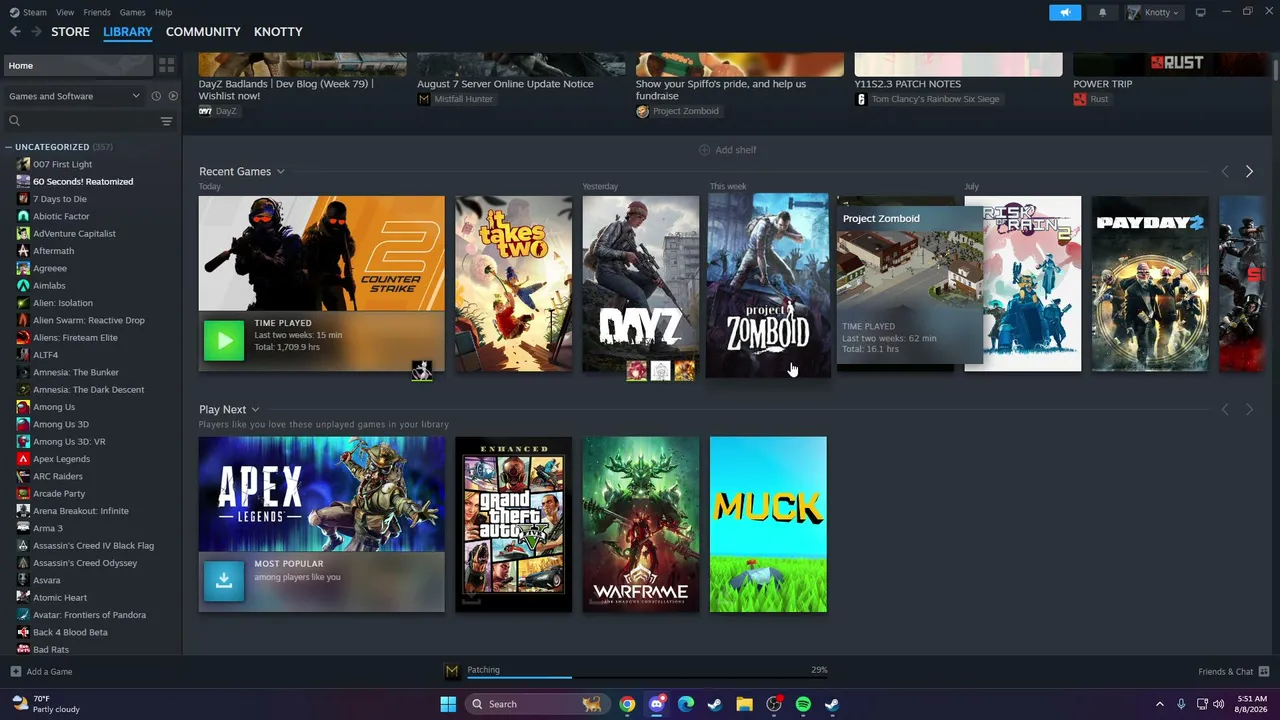Click the Add shelf button
This screenshot has height=720, width=1280.
727,150
